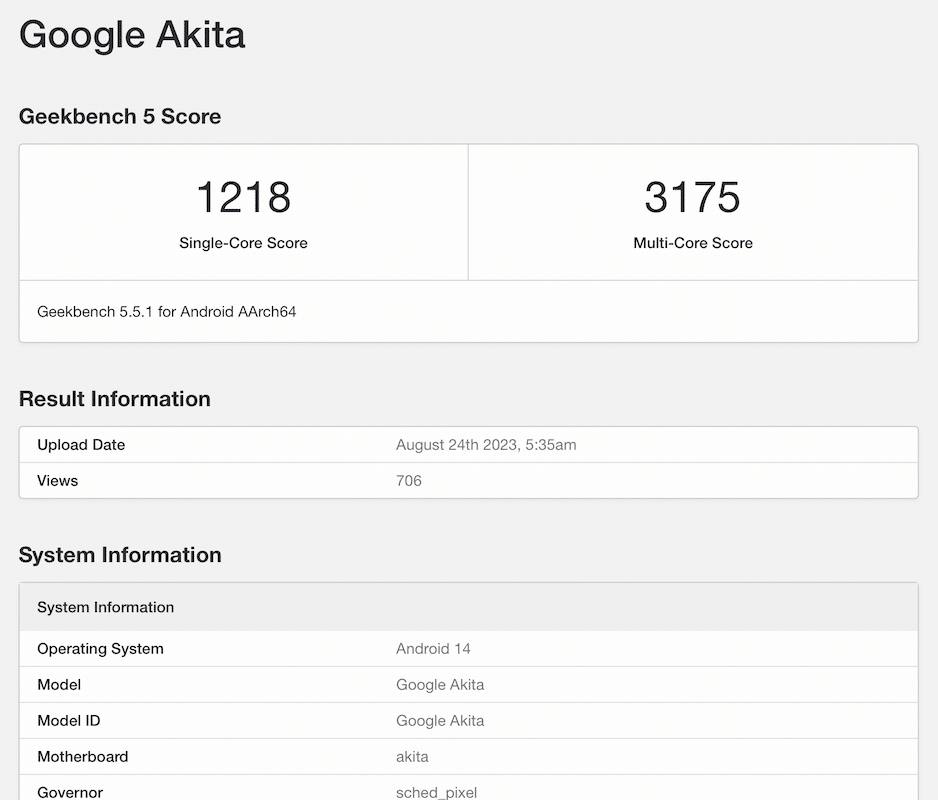Click the Model row label
This screenshot has height=800, width=938.
(x=59, y=685)
